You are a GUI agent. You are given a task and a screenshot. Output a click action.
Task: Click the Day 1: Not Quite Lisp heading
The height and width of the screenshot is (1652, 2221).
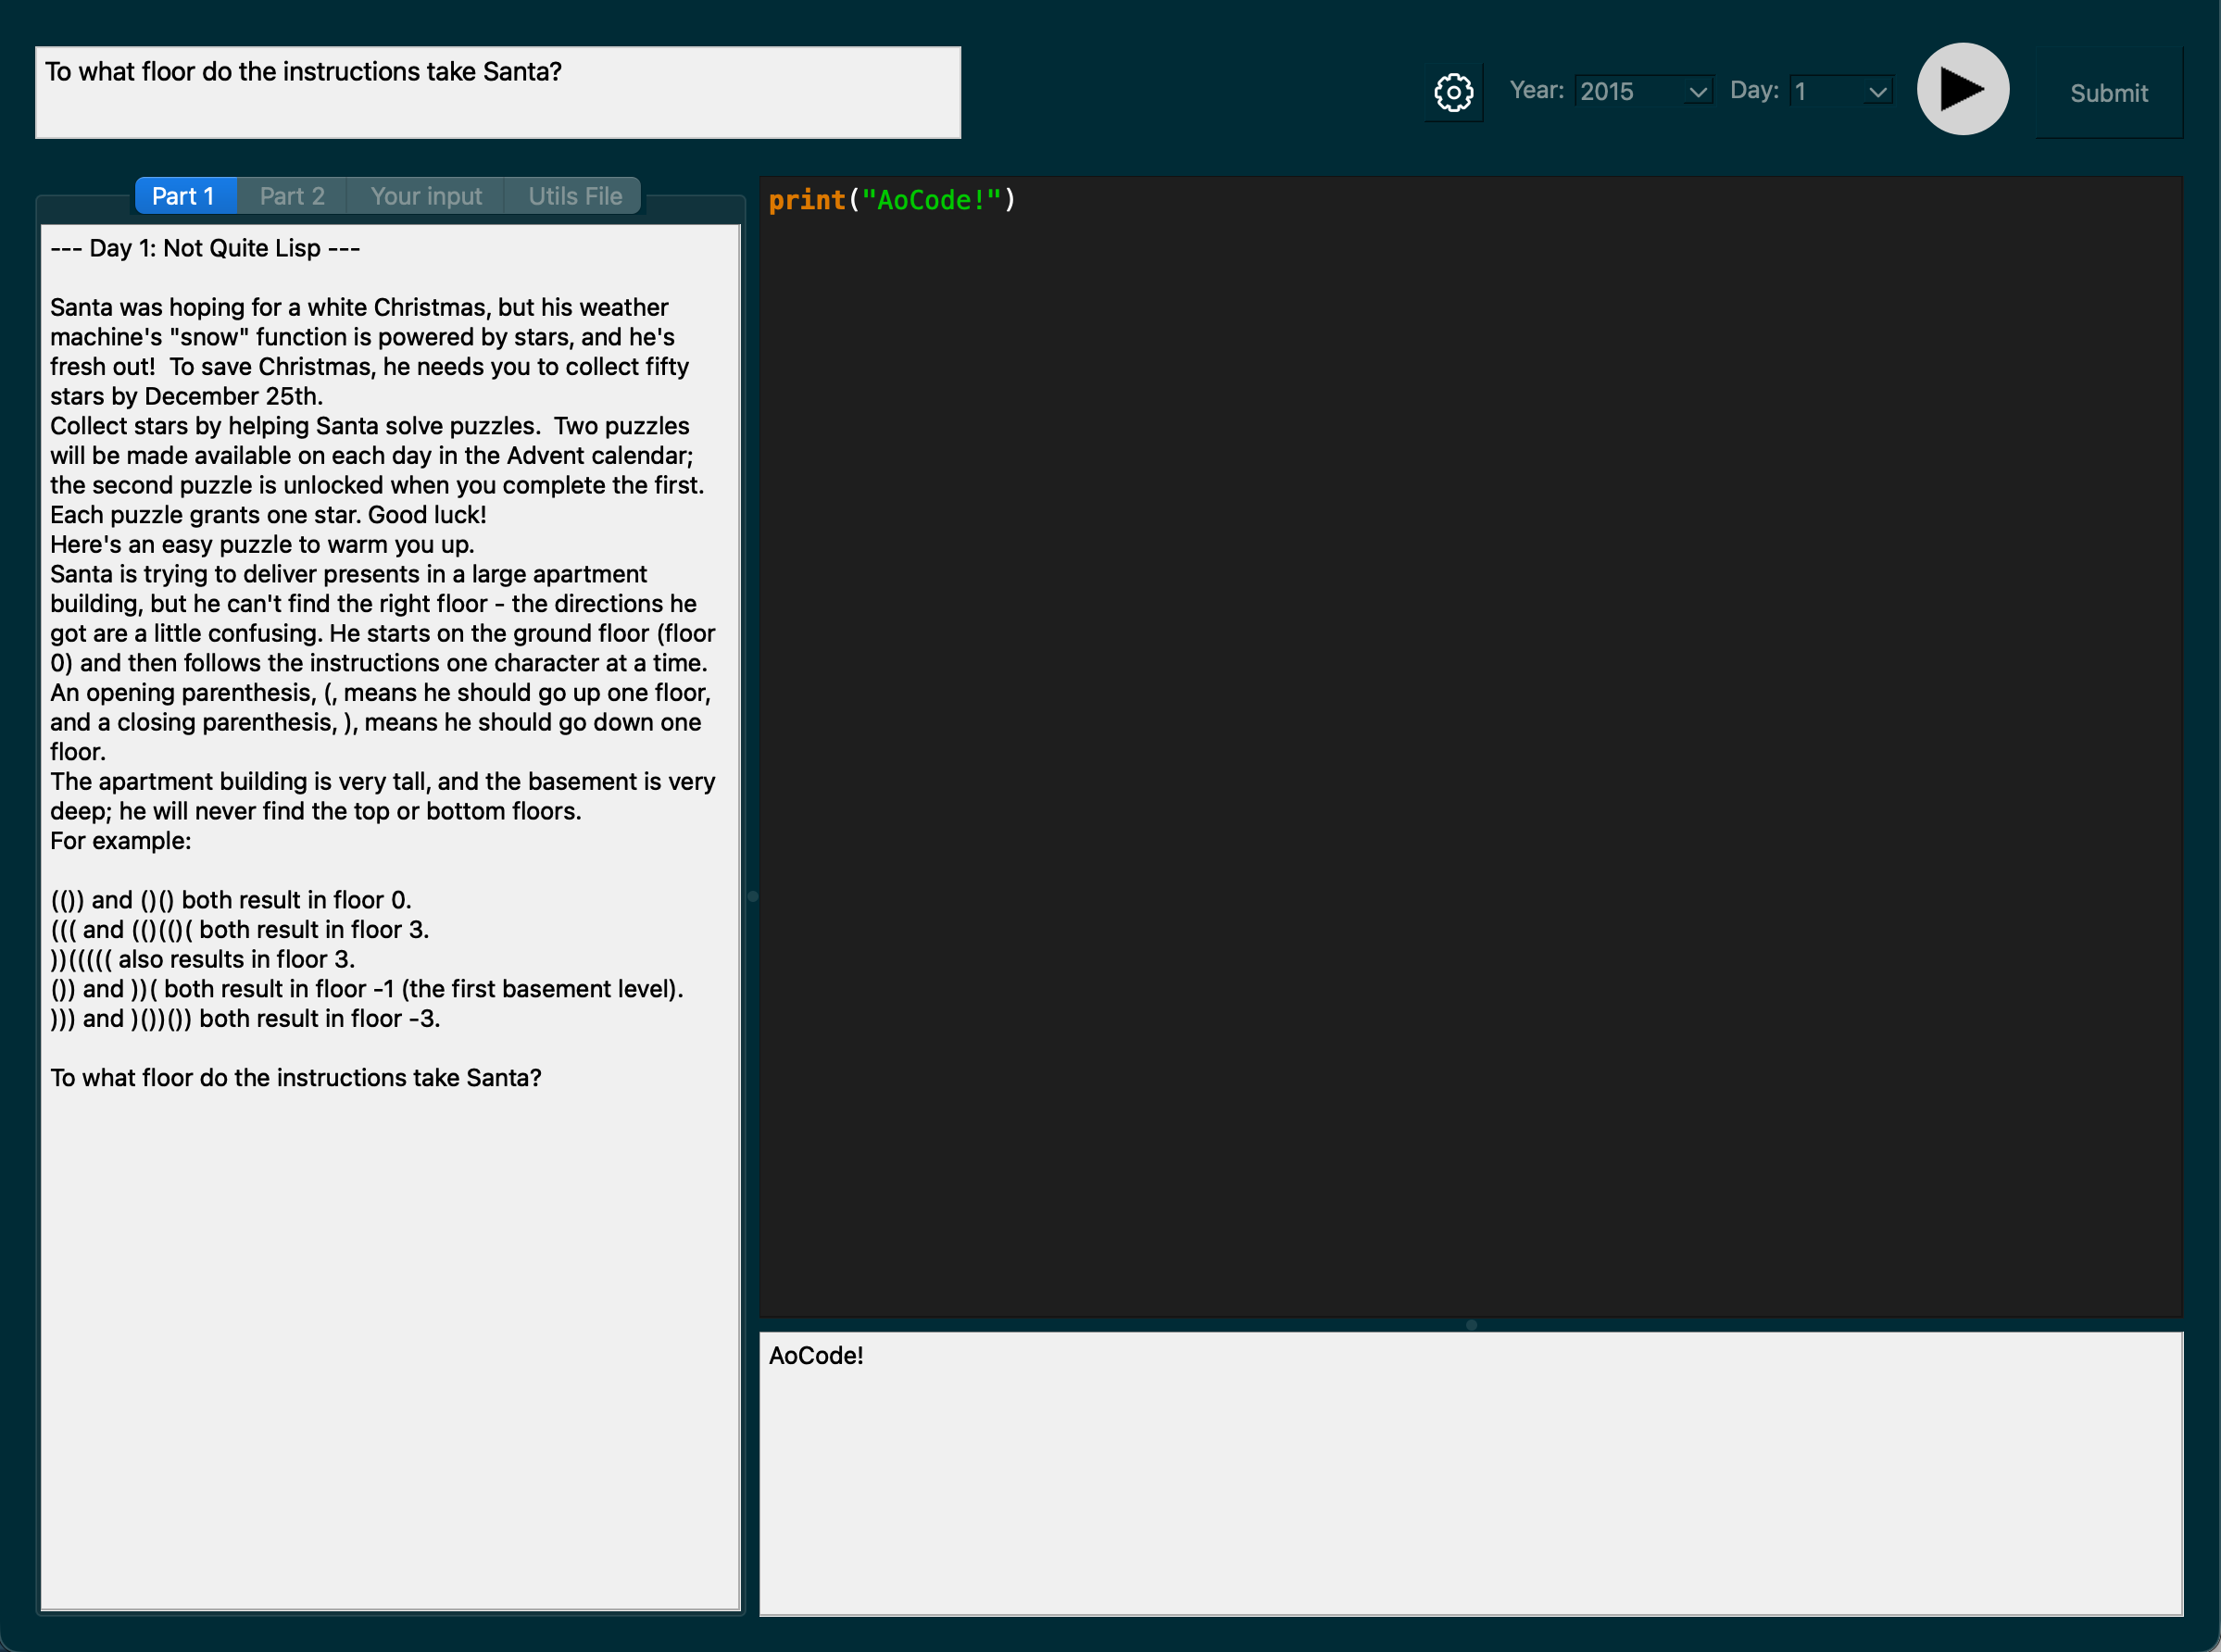205,248
